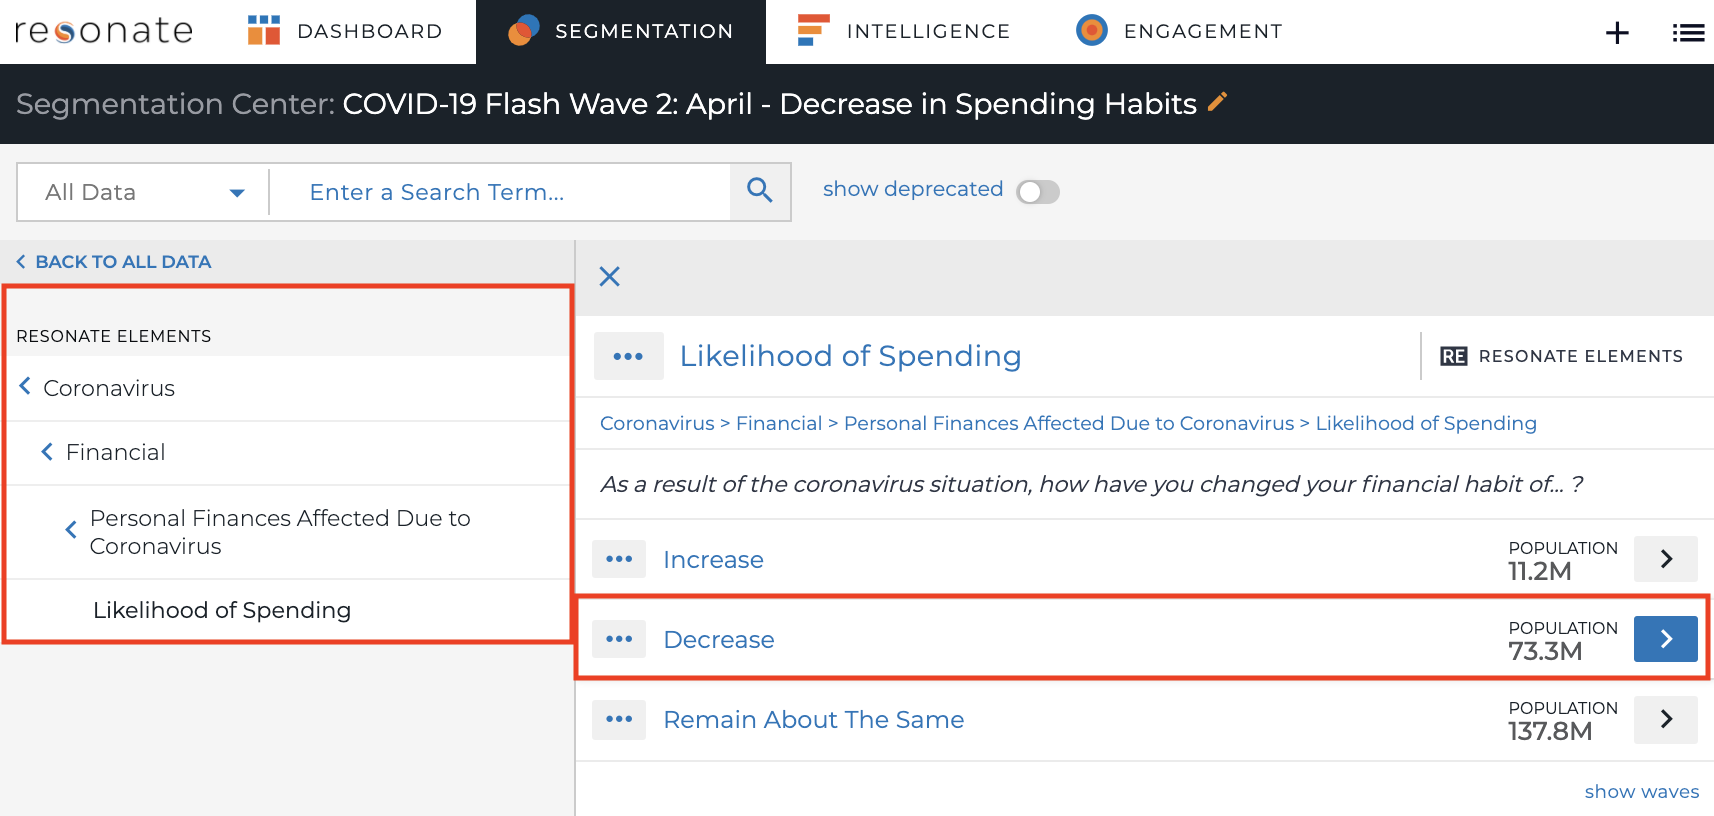
Task: Click the Likelihood of Spending breadcrumb
Action: click(1426, 423)
